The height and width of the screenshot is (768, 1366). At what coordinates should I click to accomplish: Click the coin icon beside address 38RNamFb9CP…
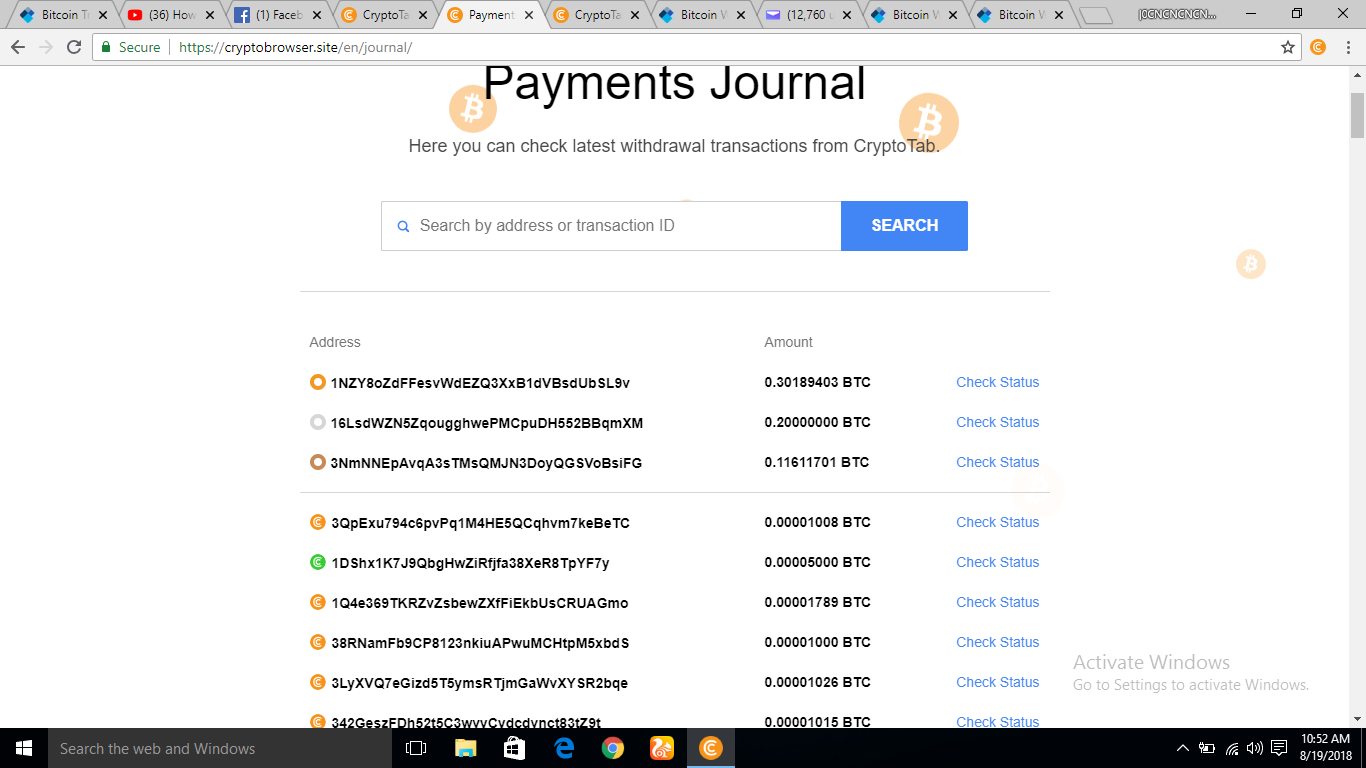318,642
